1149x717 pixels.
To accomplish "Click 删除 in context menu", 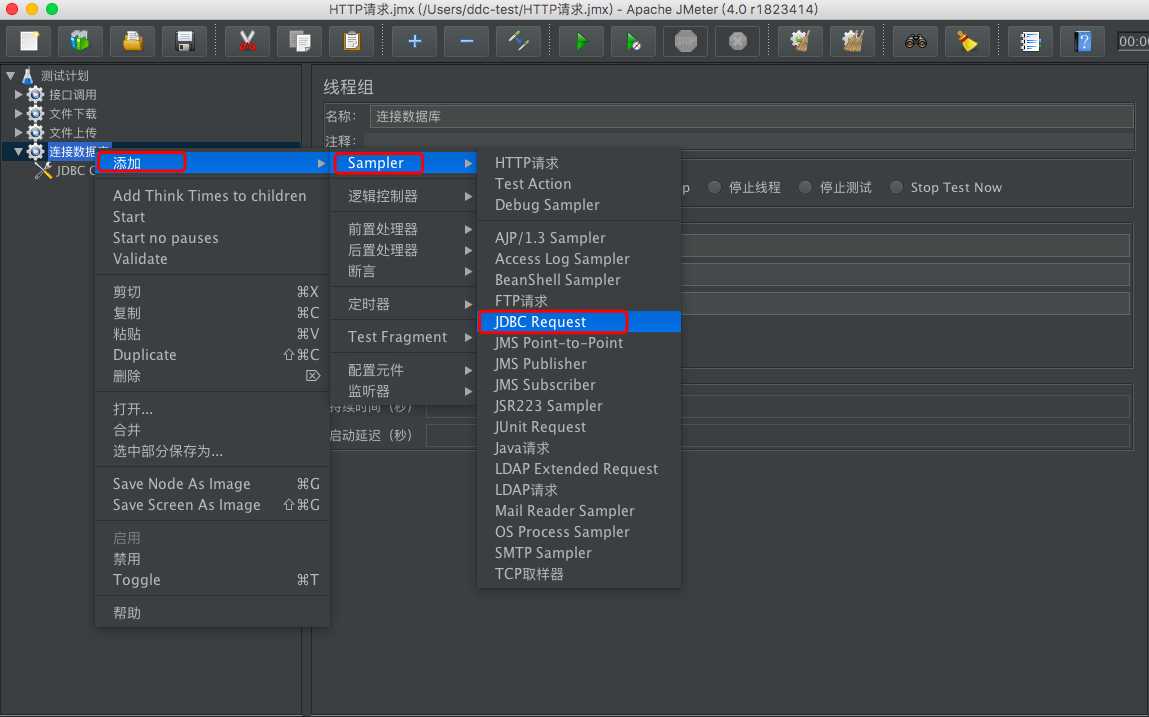I will click(213, 376).
